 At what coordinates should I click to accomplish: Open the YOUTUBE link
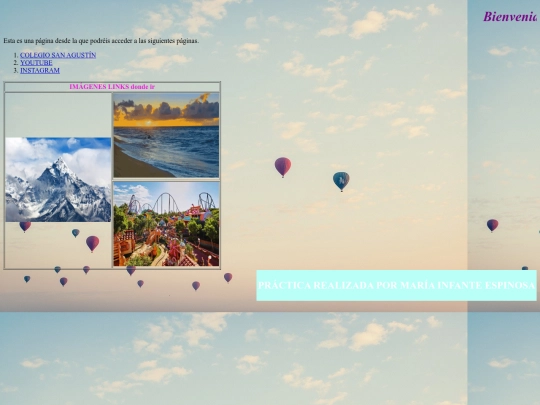tap(36, 63)
